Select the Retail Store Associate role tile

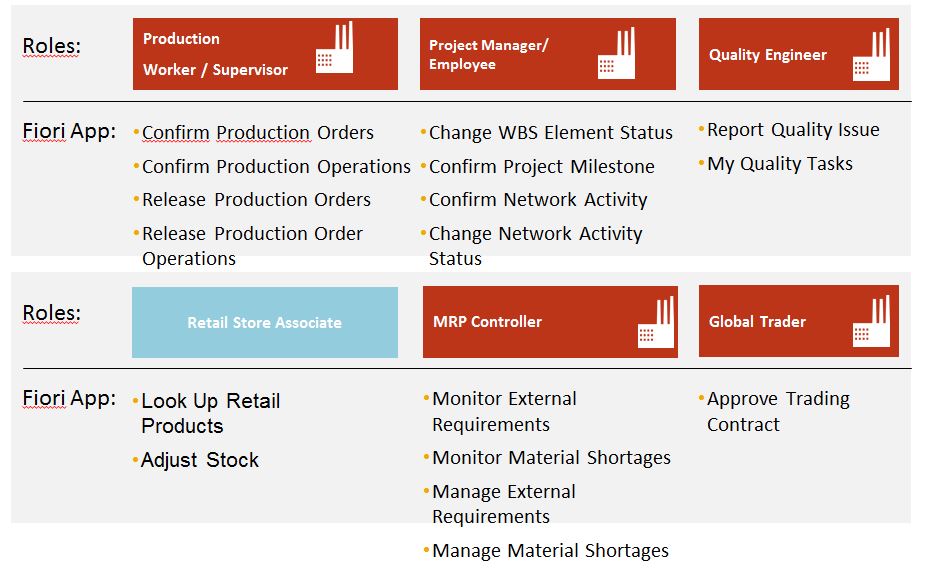point(264,322)
